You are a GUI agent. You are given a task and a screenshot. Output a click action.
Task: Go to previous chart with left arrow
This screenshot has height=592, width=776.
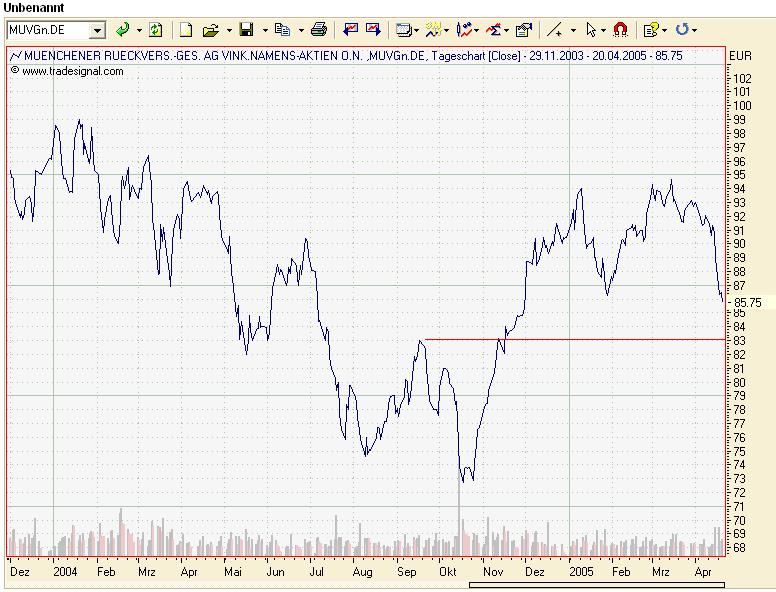point(350,30)
